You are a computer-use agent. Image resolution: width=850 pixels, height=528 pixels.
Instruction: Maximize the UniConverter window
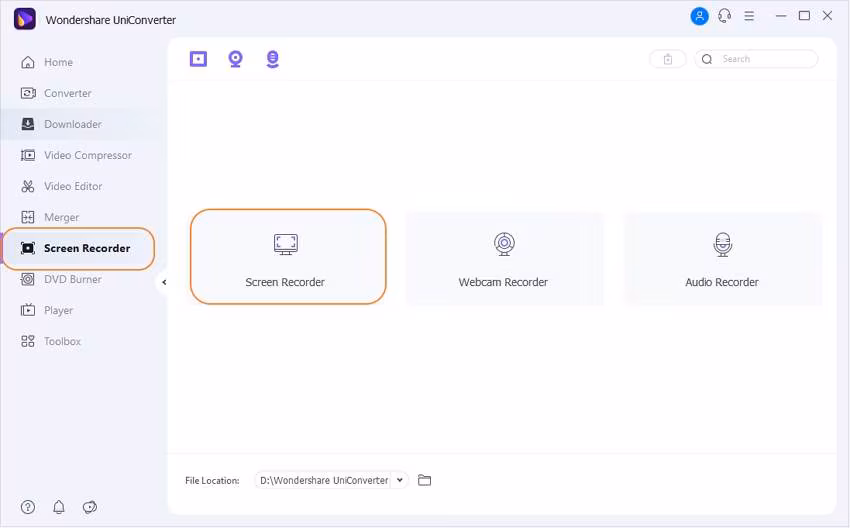click(804, 16)
